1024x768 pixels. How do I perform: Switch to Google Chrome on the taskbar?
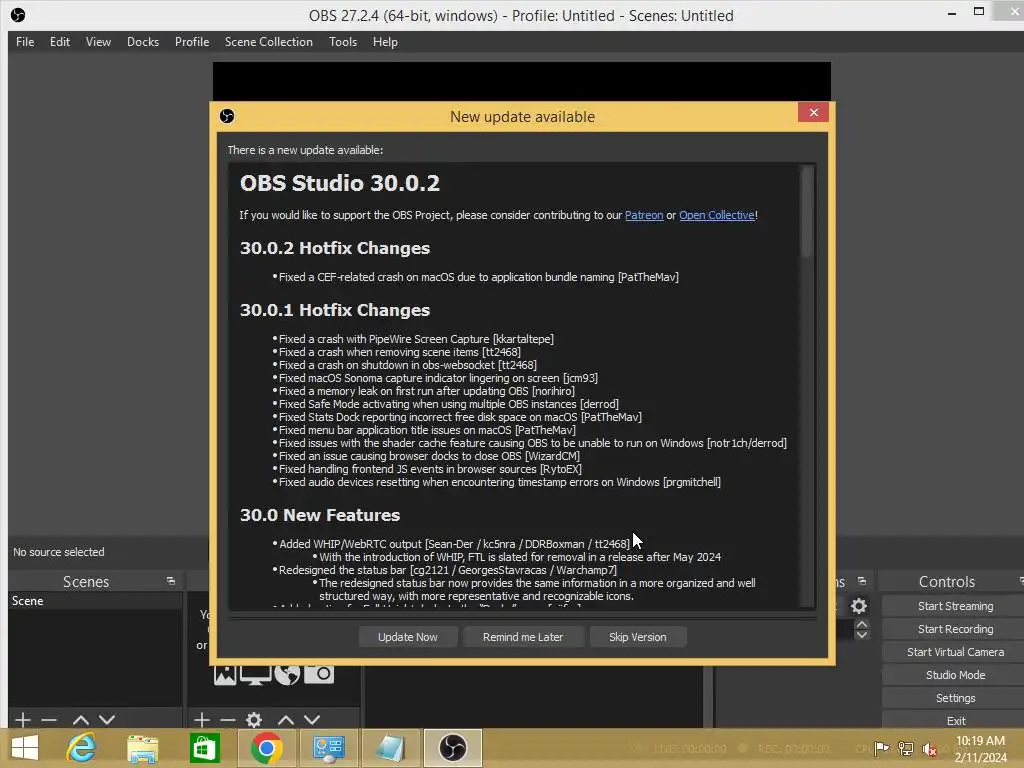coord(266,748)
